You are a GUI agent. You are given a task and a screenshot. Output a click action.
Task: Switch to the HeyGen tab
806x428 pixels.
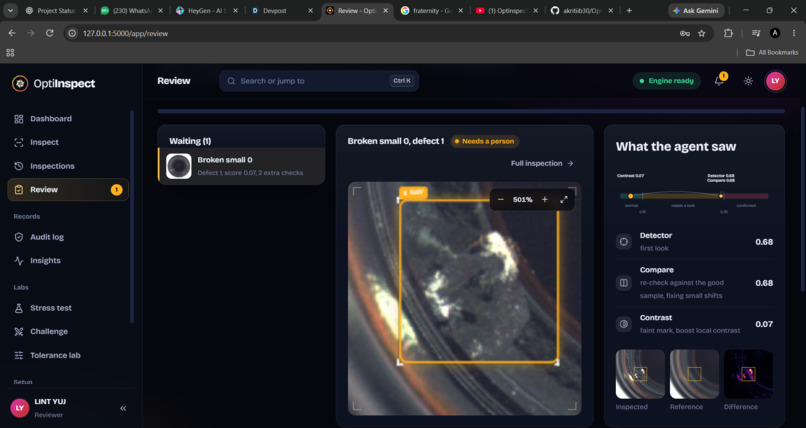[x=207, y=10]
